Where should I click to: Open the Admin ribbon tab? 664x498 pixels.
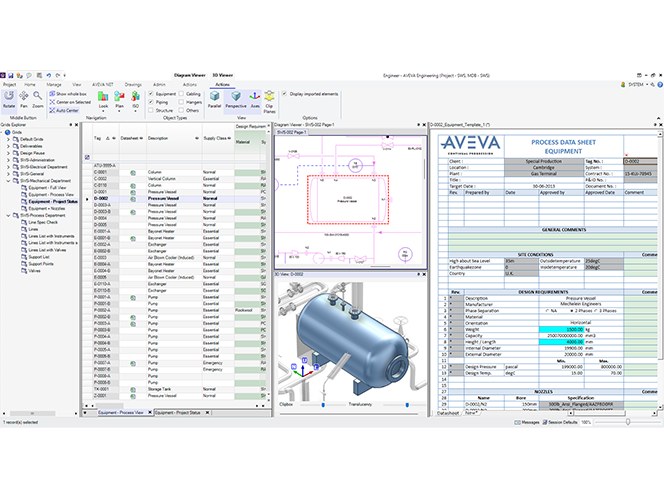pos(159,85)
